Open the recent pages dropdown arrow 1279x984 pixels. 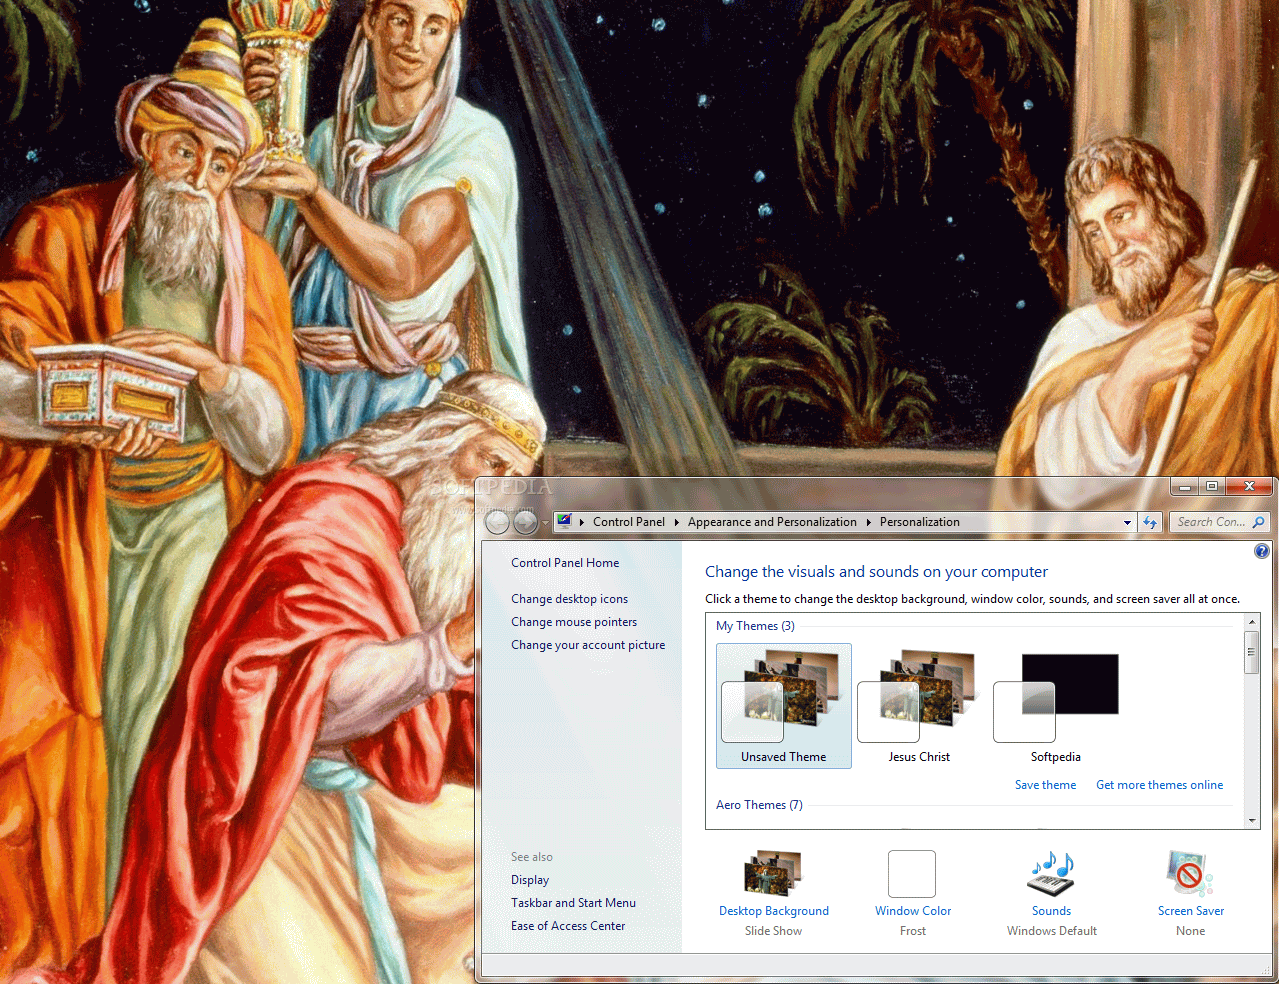(x=545, y=523)
